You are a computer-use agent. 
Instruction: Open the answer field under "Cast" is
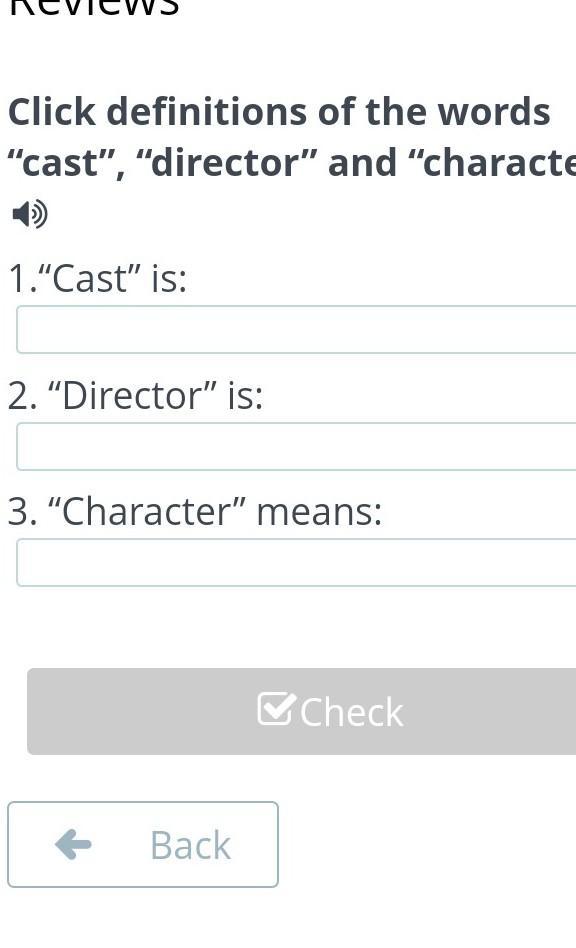(x=296, y=330)
